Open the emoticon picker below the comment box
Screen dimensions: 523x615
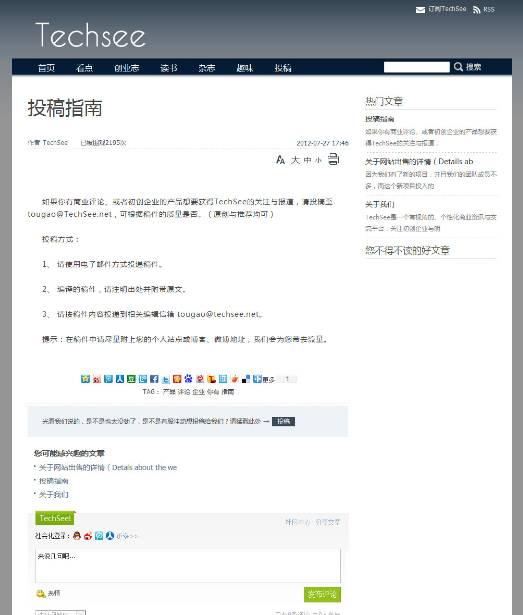pyautogui.click(x=40, y=593)
